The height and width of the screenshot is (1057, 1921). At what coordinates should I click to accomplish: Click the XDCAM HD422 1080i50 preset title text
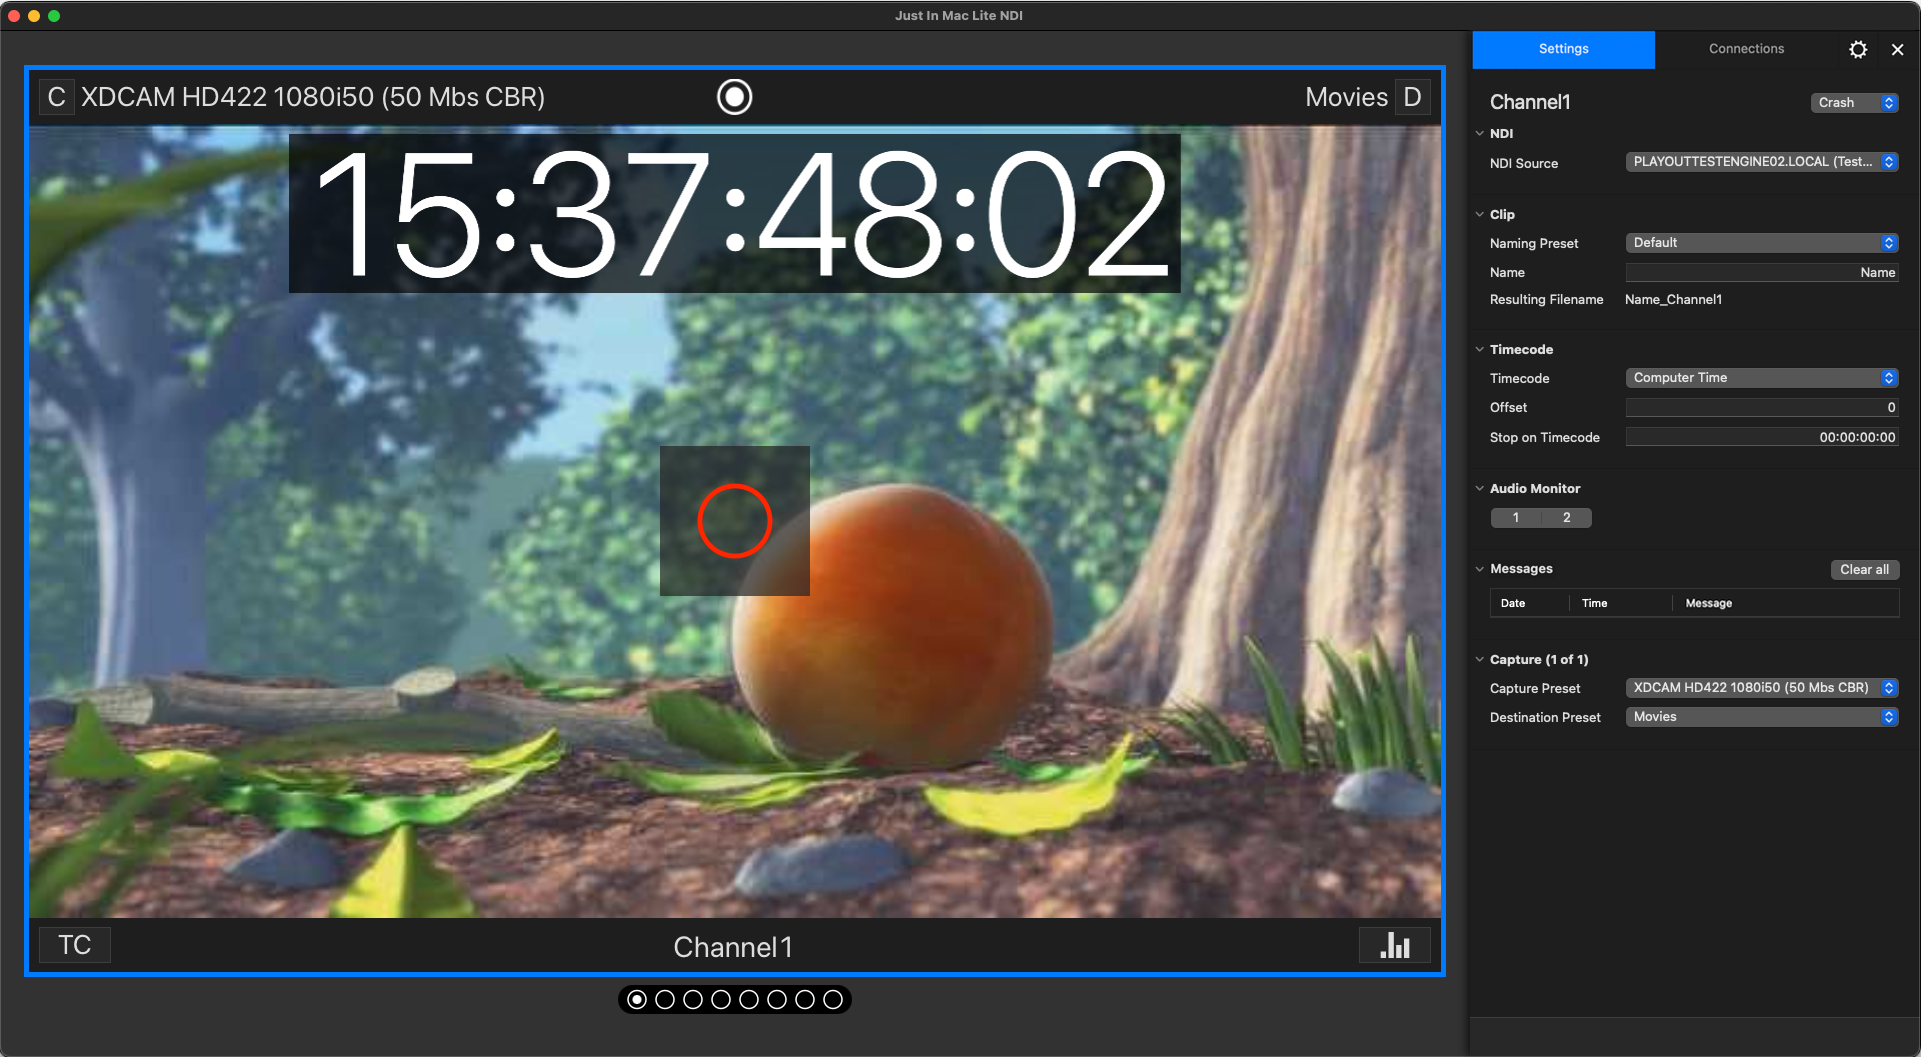(313, 97)
